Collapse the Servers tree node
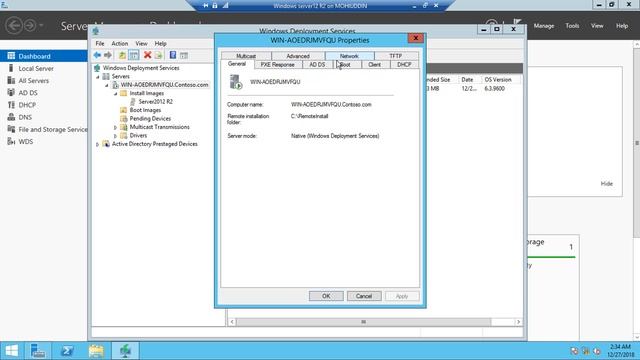640x360 pixels. coord(98,77)
